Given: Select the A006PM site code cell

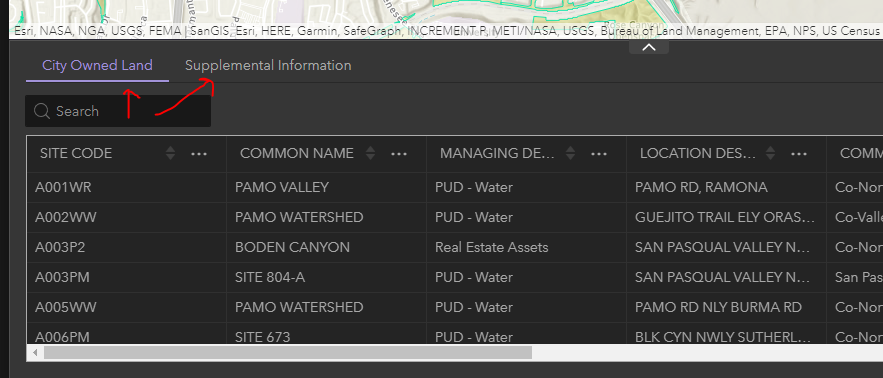Looking at the screenshot, I should coord(127,333).
